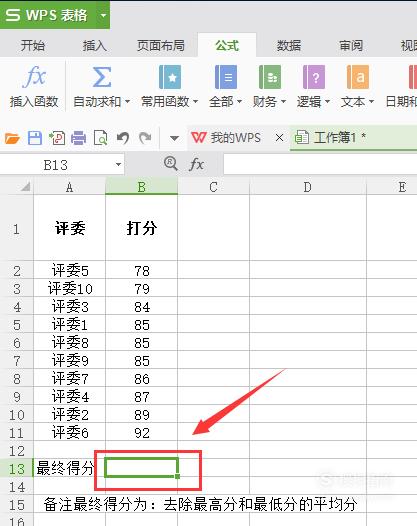Click the AutoSum (自动求和) sigma icon
The image size is (417, 526).
102,77
